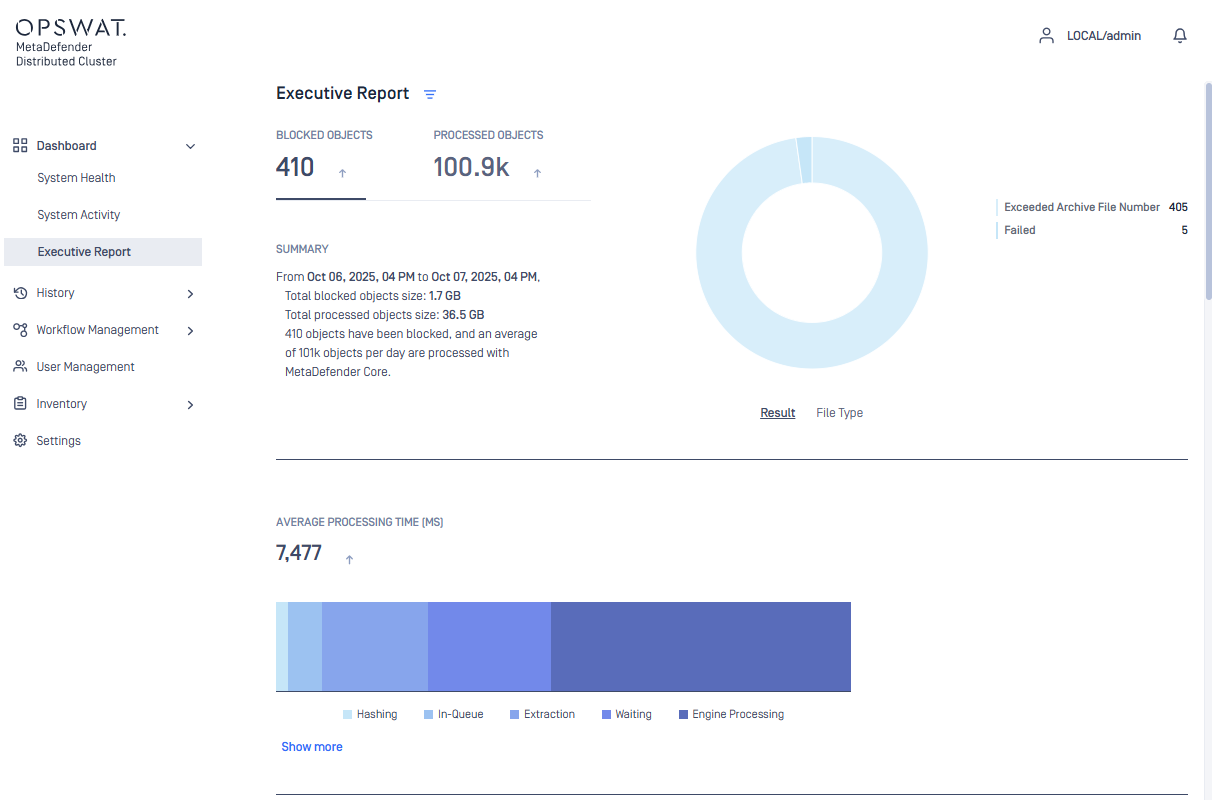Switch chart to File Type tab
The width and height of the screenshot is (1212, 800).
click(839, 413)
